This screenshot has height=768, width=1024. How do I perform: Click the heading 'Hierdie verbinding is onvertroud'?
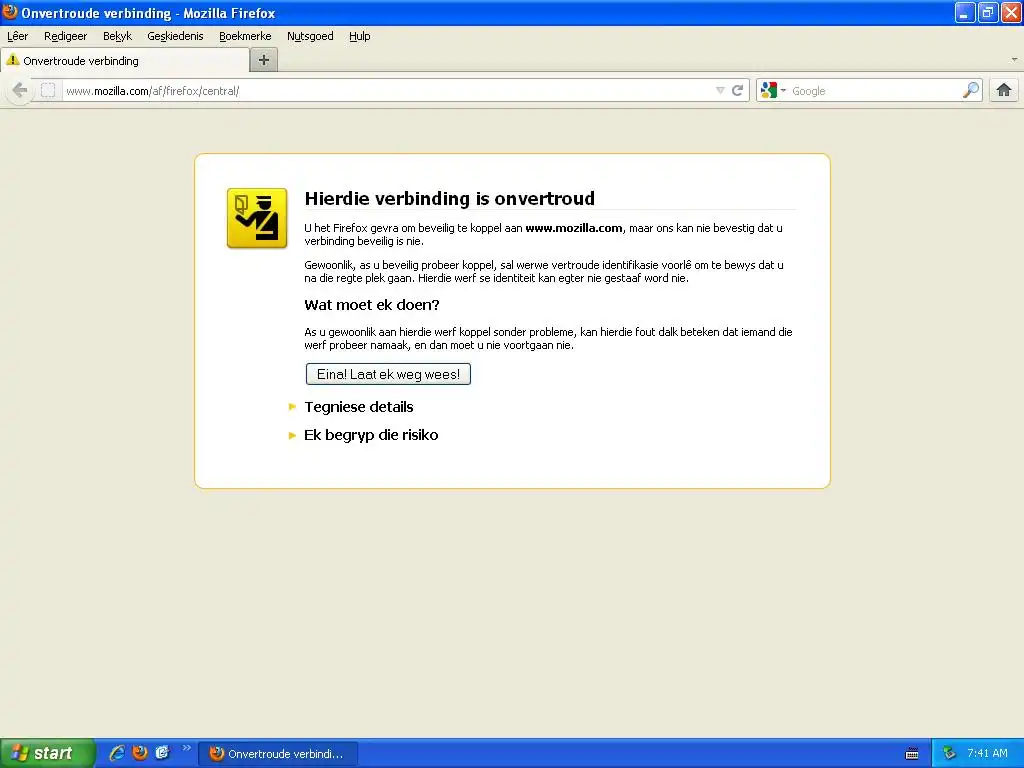(x=449, y=199)
